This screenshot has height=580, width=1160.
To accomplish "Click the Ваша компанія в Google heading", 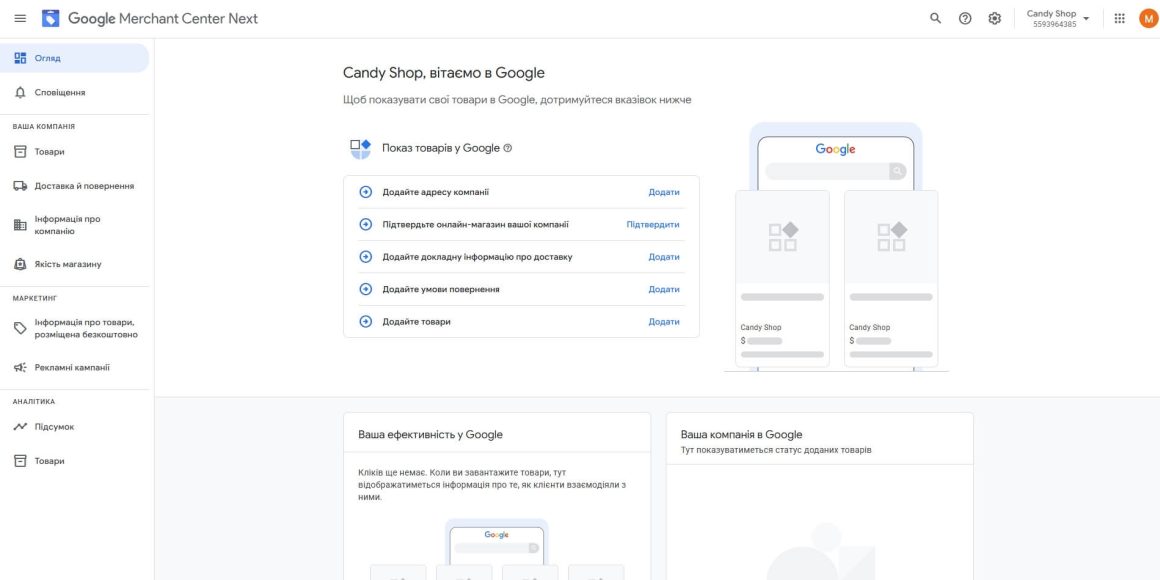I will (741, 434).
